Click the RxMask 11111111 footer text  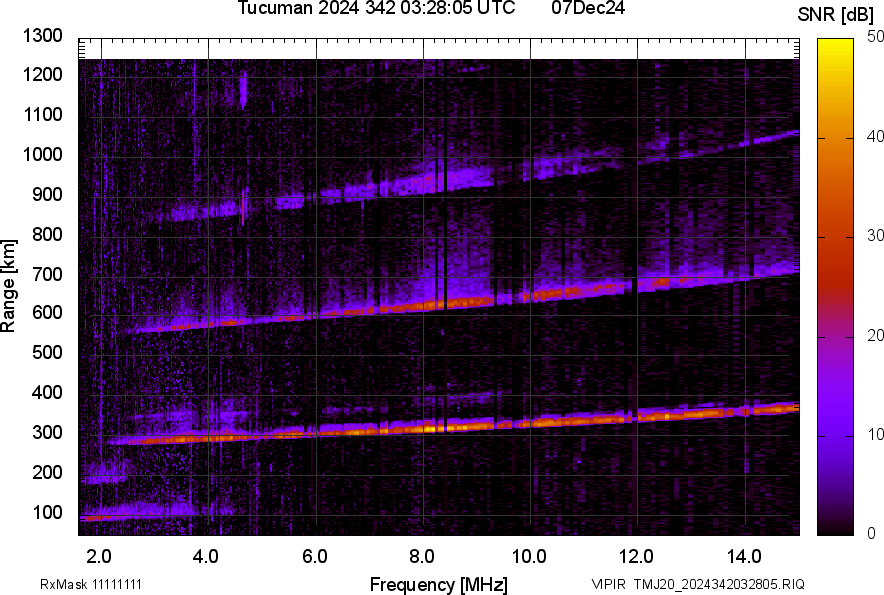click(91, 584)
